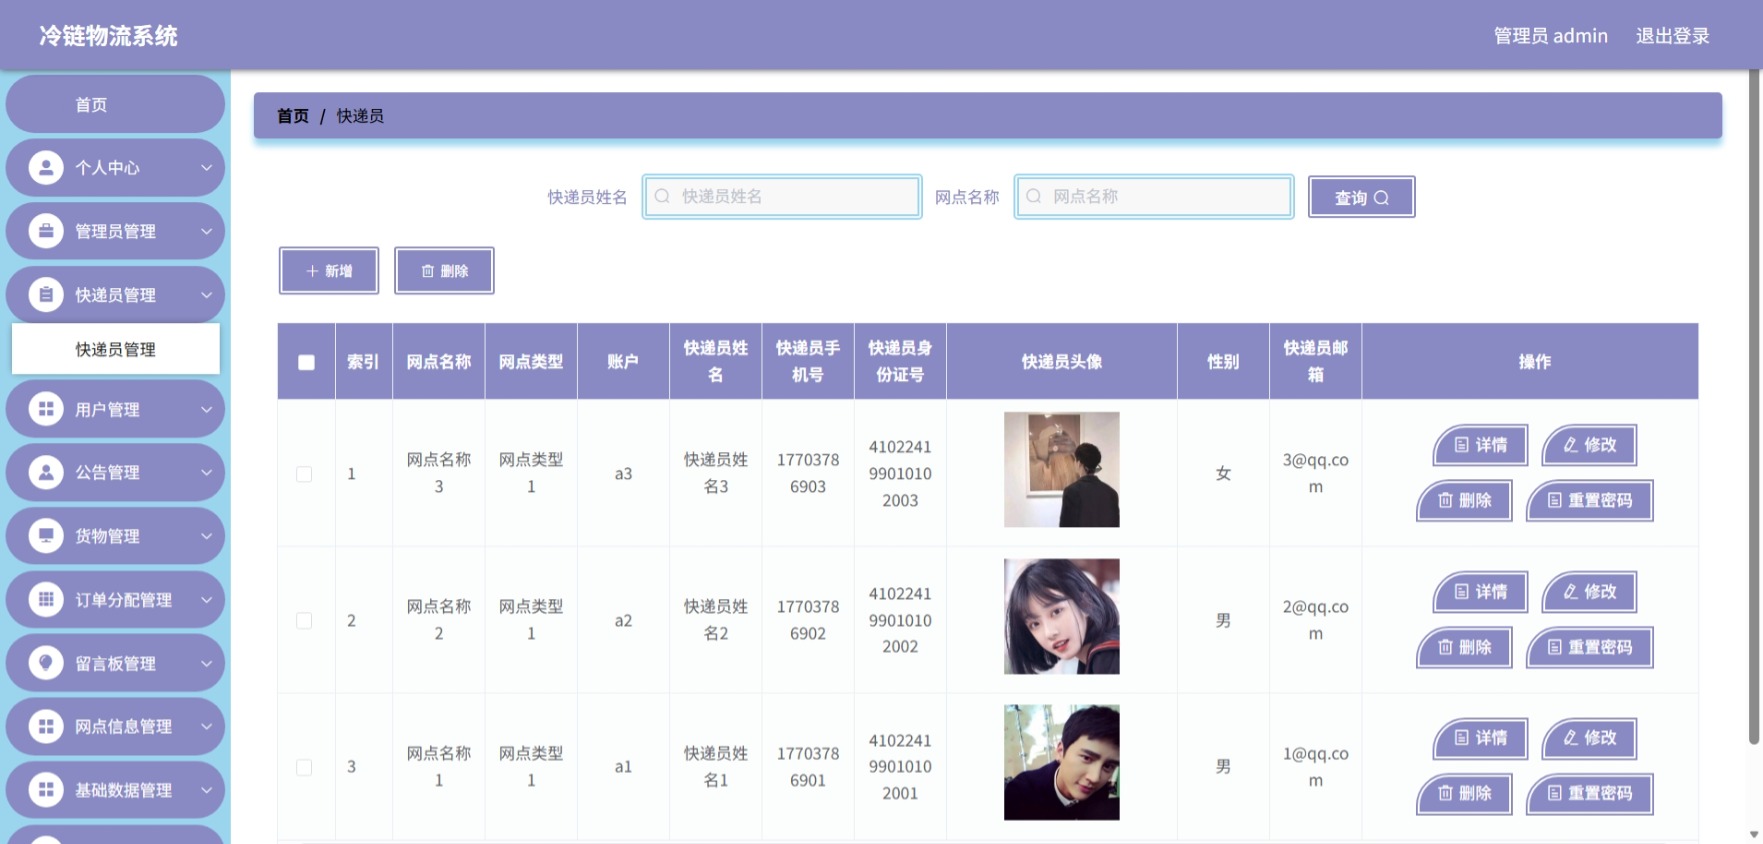Select the 快递员管理 submenu item
Screen dimensions: 1763x844
click(x=115, y=349)
